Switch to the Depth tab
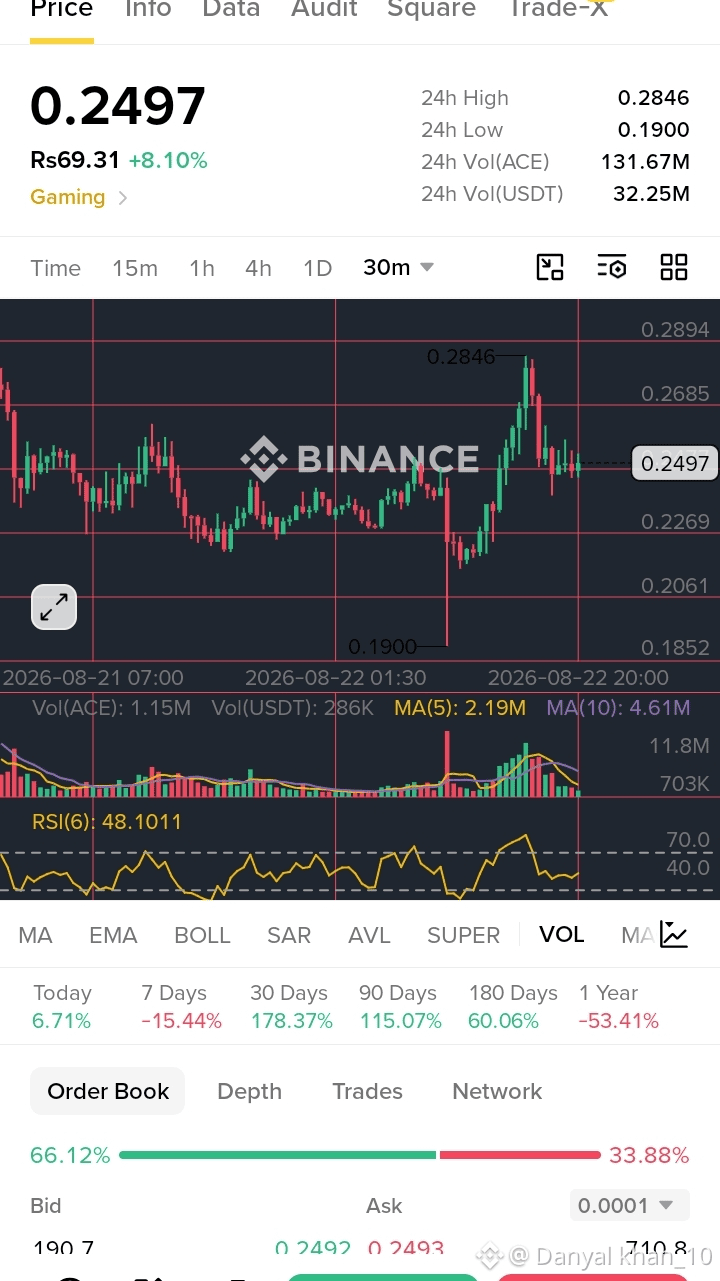720x1281 pixels. tap(249, 1091)
